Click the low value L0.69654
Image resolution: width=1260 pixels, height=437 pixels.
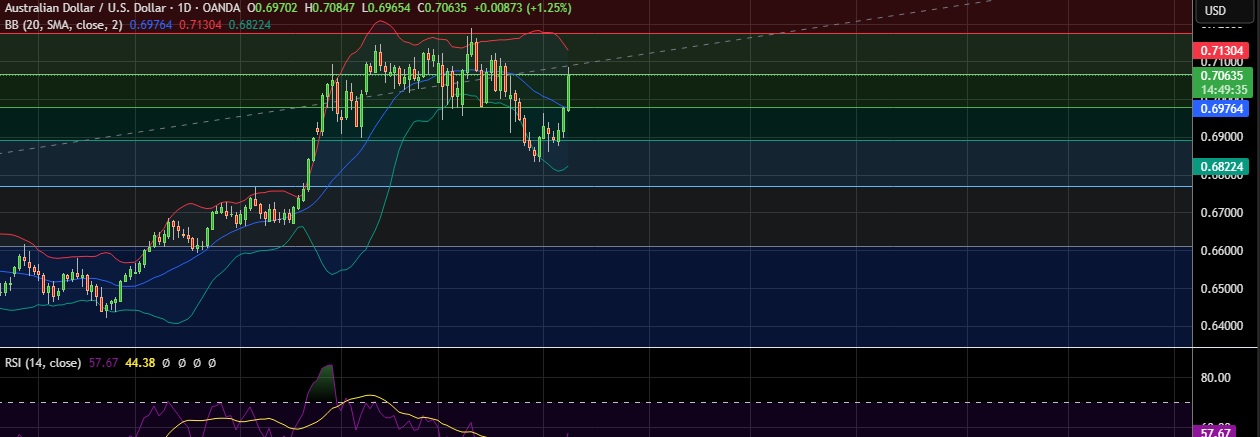(x=384, y=9)
